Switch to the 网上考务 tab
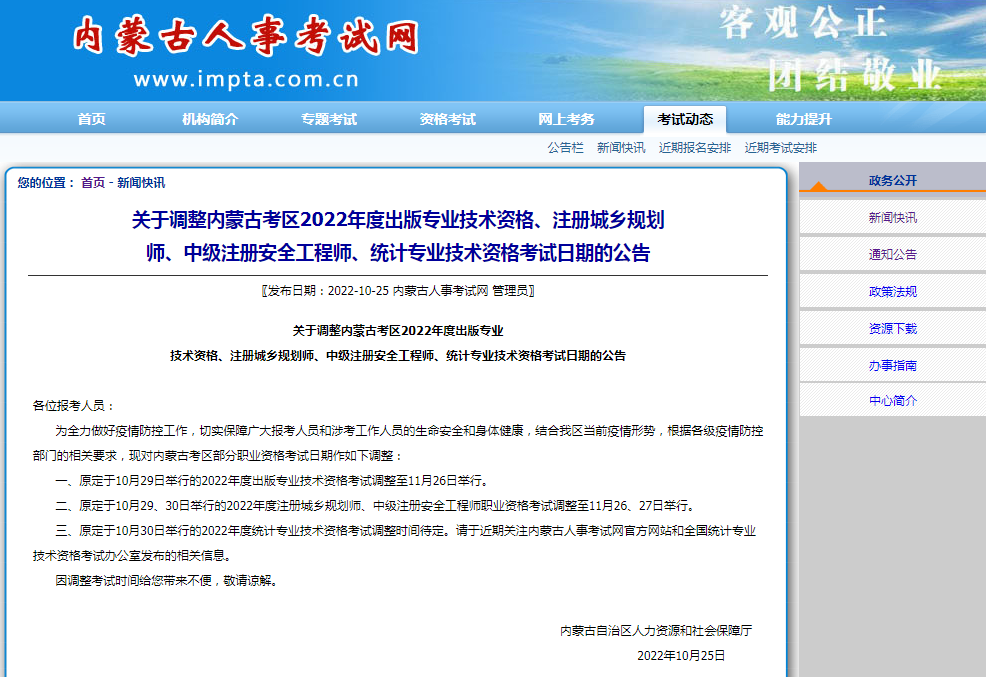986x677 pixels. [566, 119]
